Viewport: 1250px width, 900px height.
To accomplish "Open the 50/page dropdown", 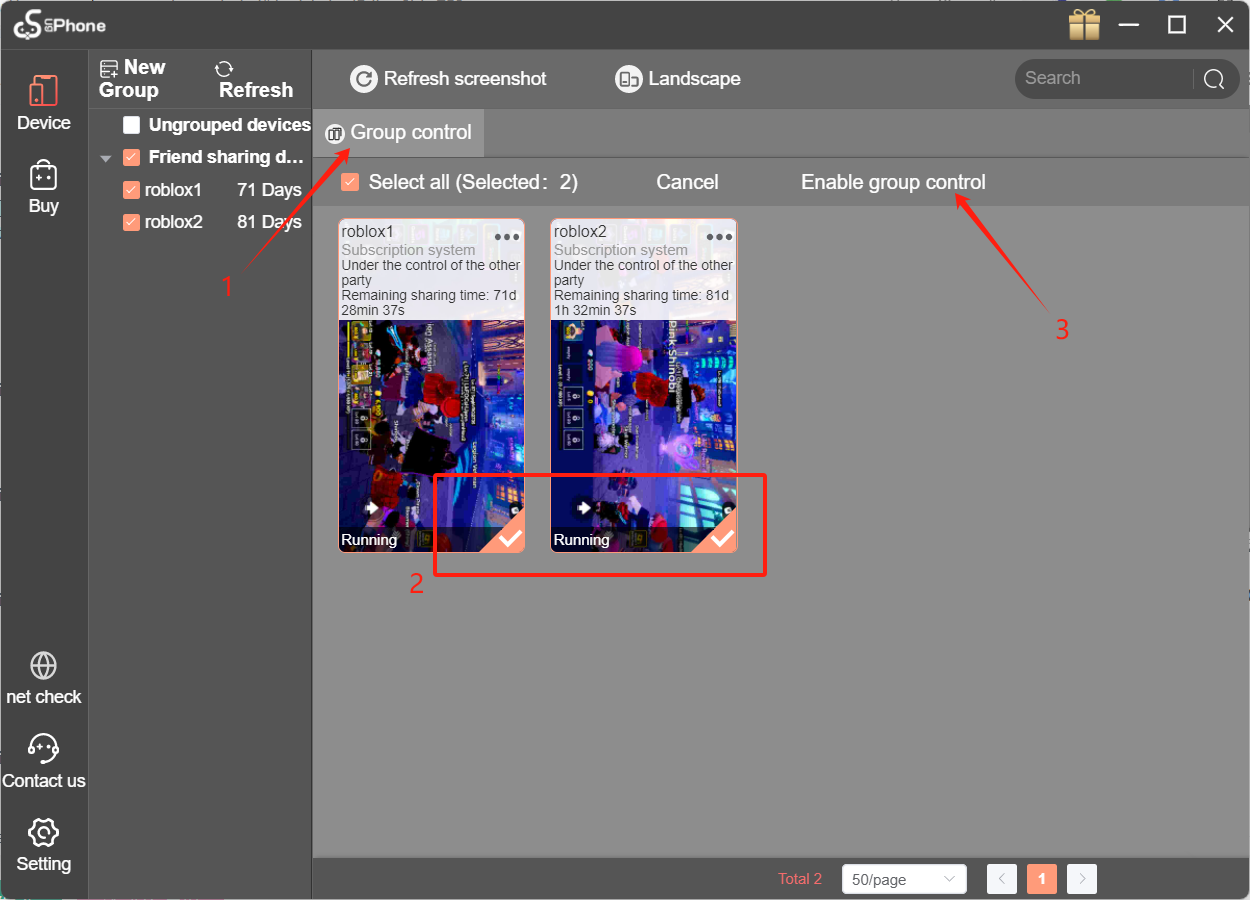I will tap(904, 879).
